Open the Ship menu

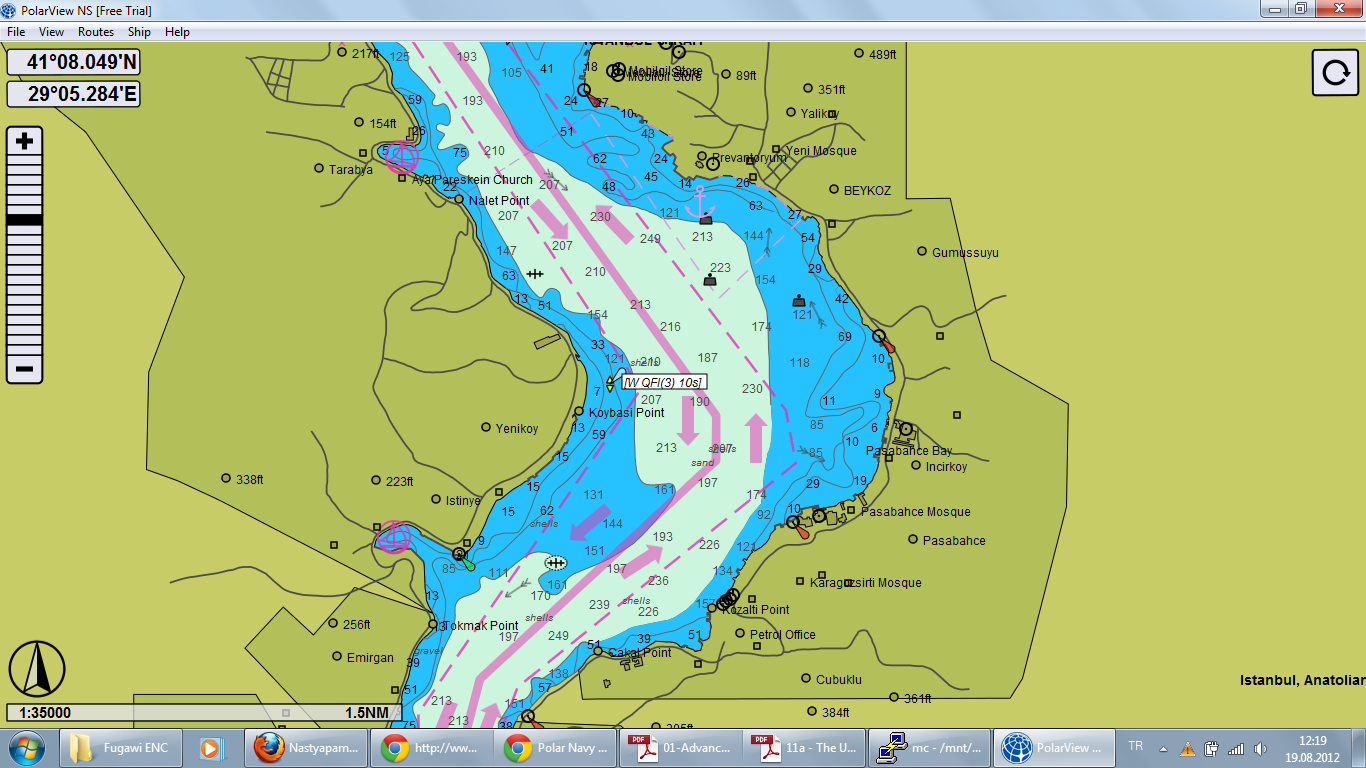pyautogui.click(x=139, y=32)
